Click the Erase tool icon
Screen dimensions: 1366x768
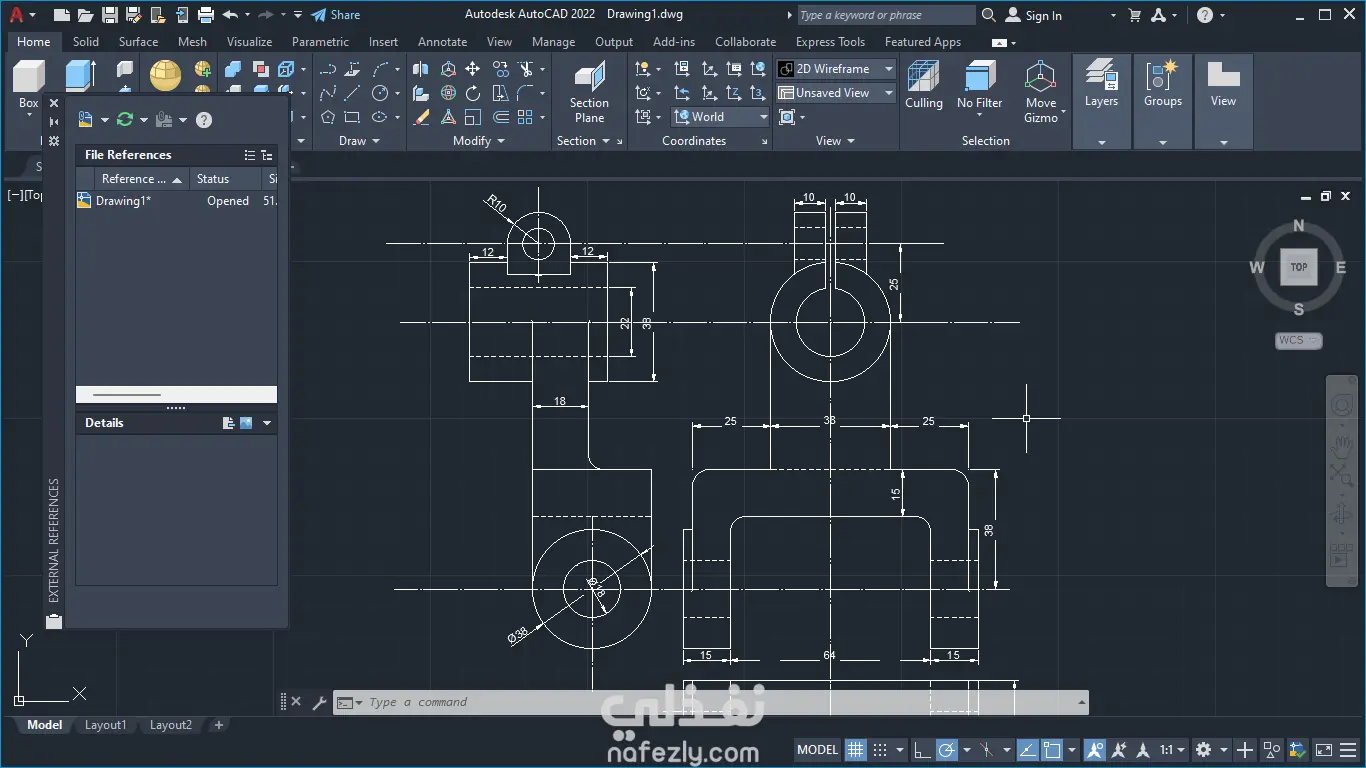[422, 117]
